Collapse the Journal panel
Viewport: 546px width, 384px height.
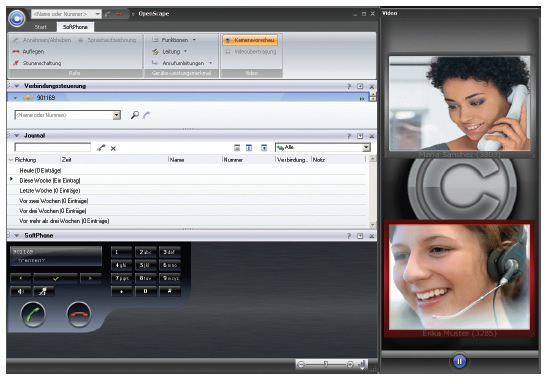[x=16, y=135]
